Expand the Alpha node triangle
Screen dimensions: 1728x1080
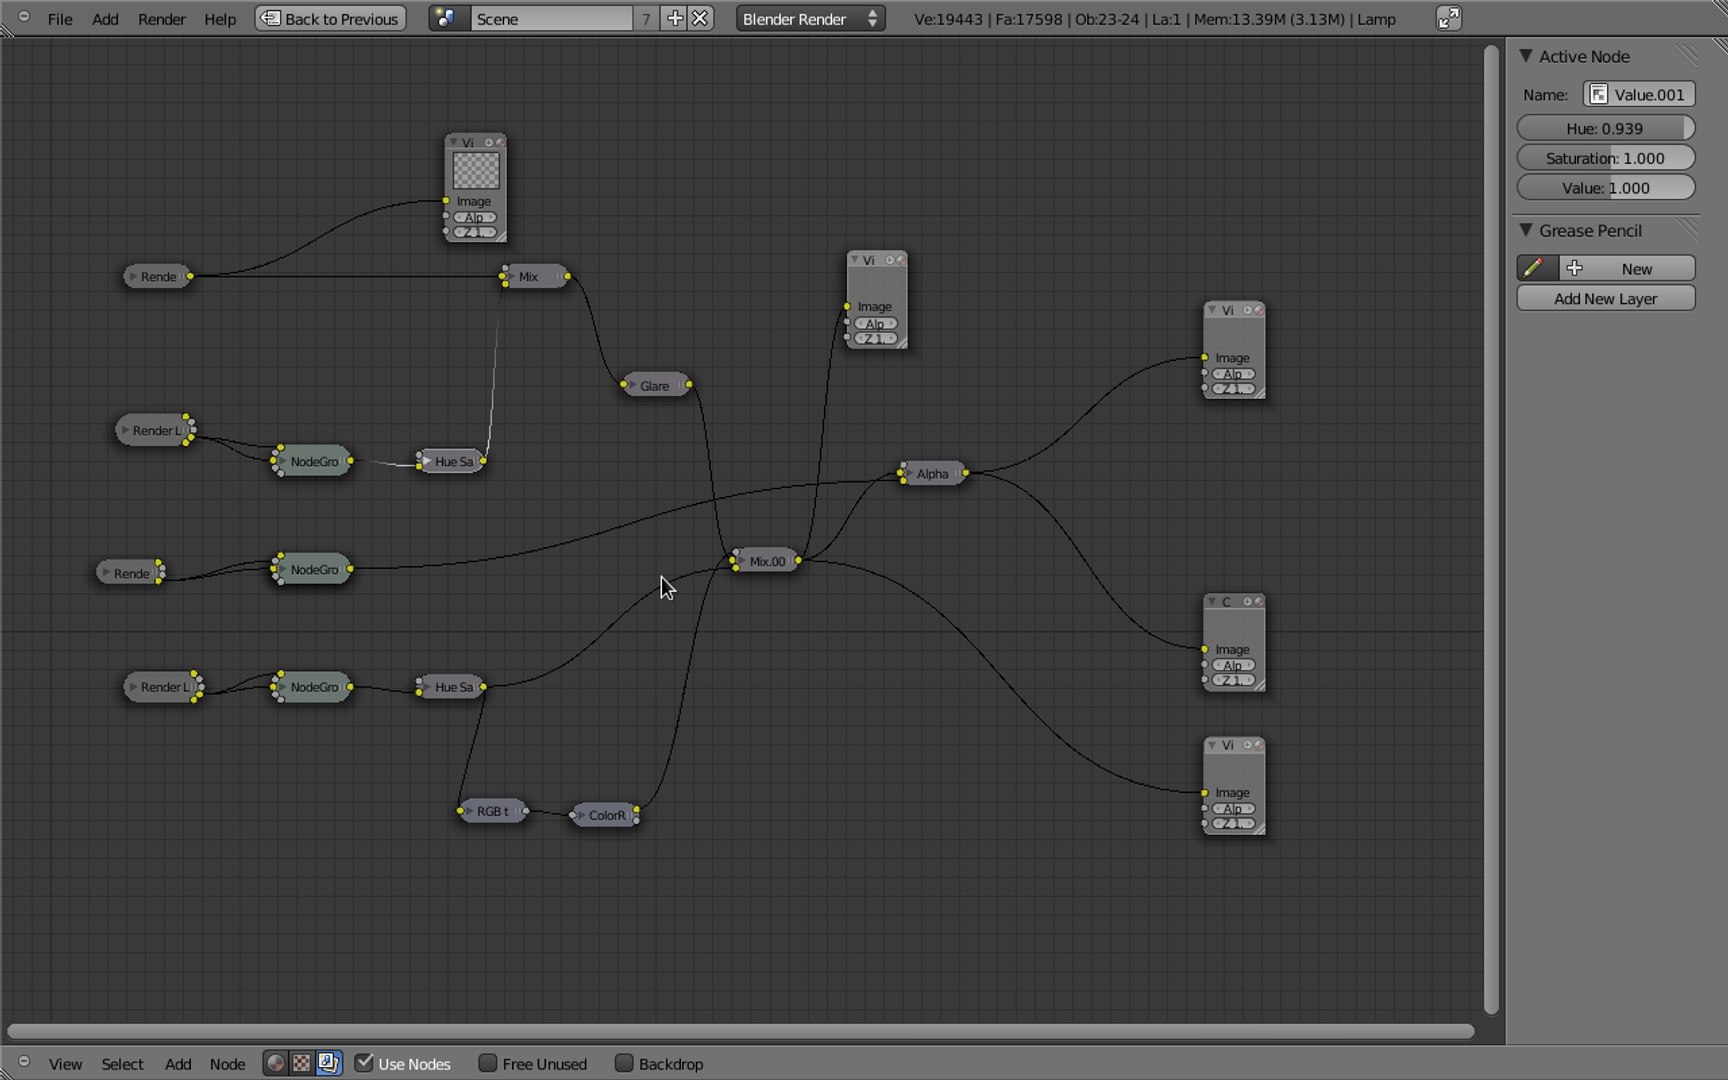pos(909,473)
